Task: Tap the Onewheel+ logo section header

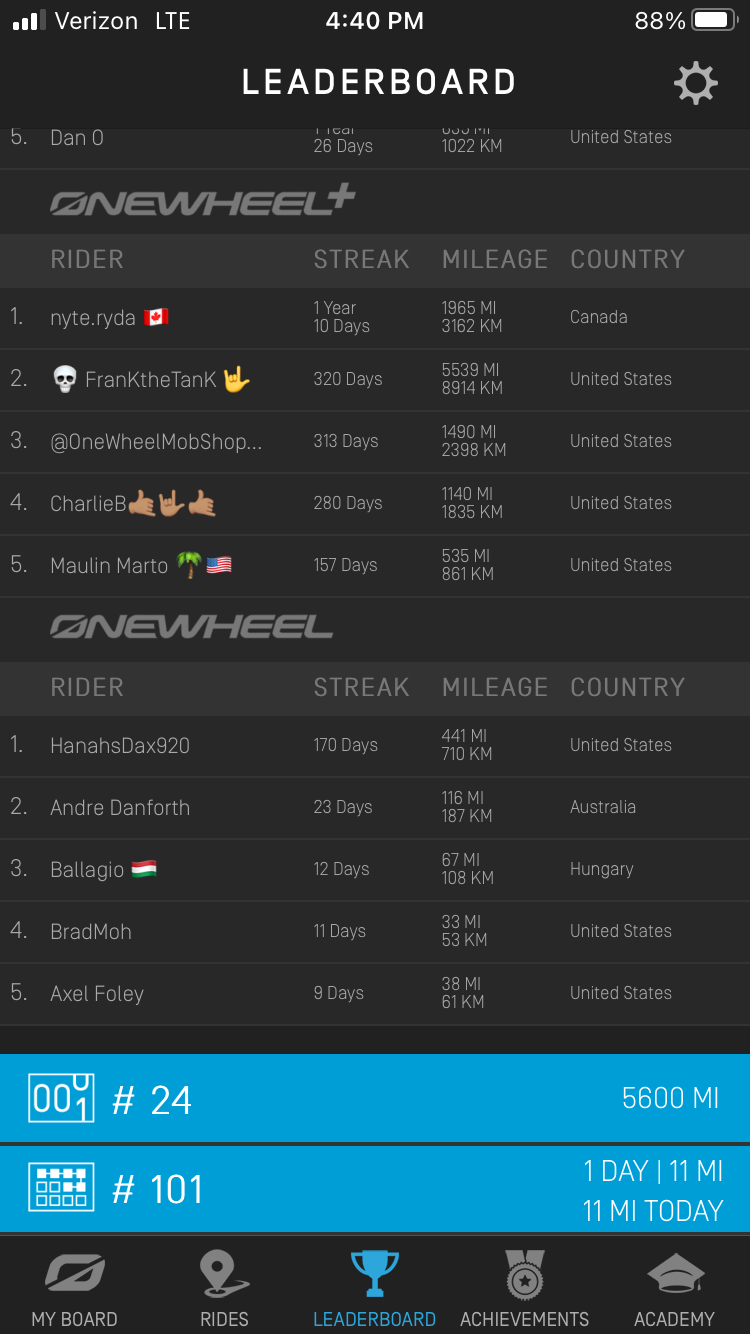Action: (203, 201)
